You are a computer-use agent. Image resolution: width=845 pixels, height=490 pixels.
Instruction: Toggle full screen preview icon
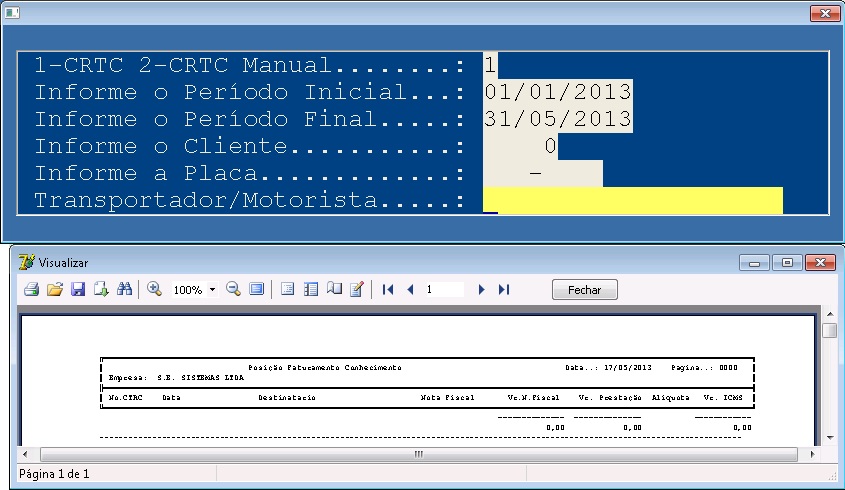tap(257, 289)
